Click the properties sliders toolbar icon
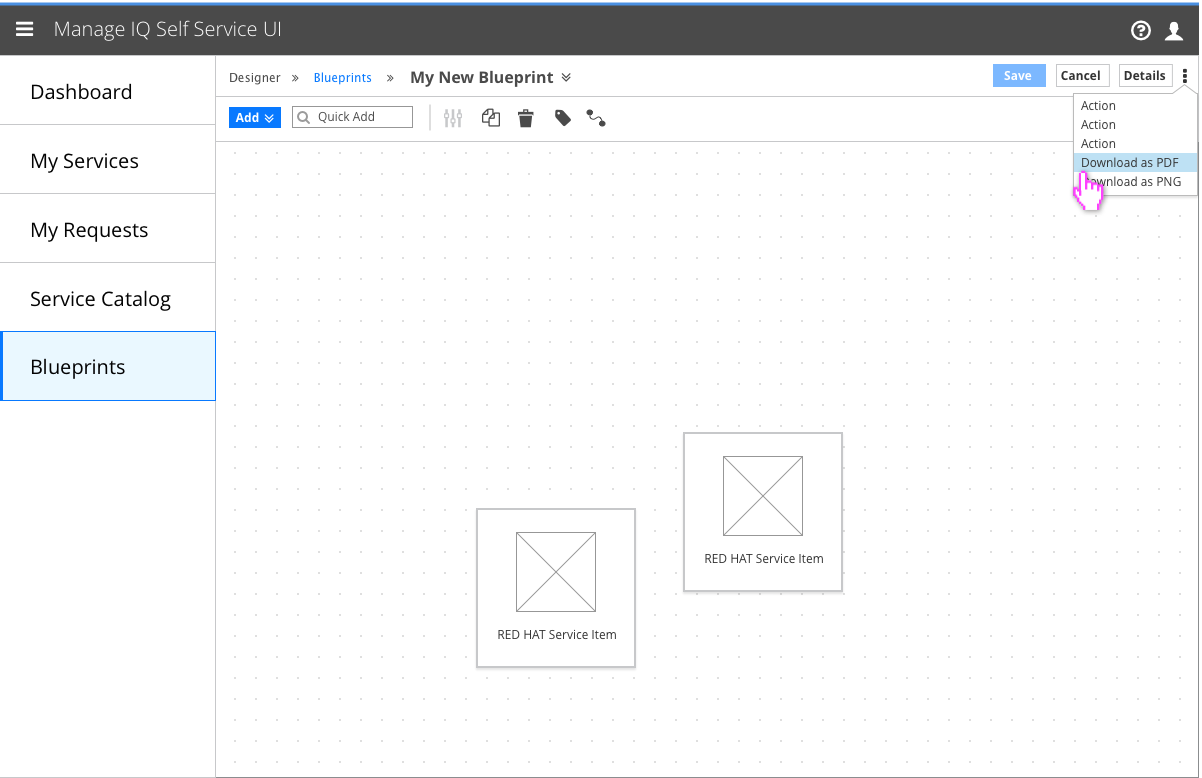 452,117
